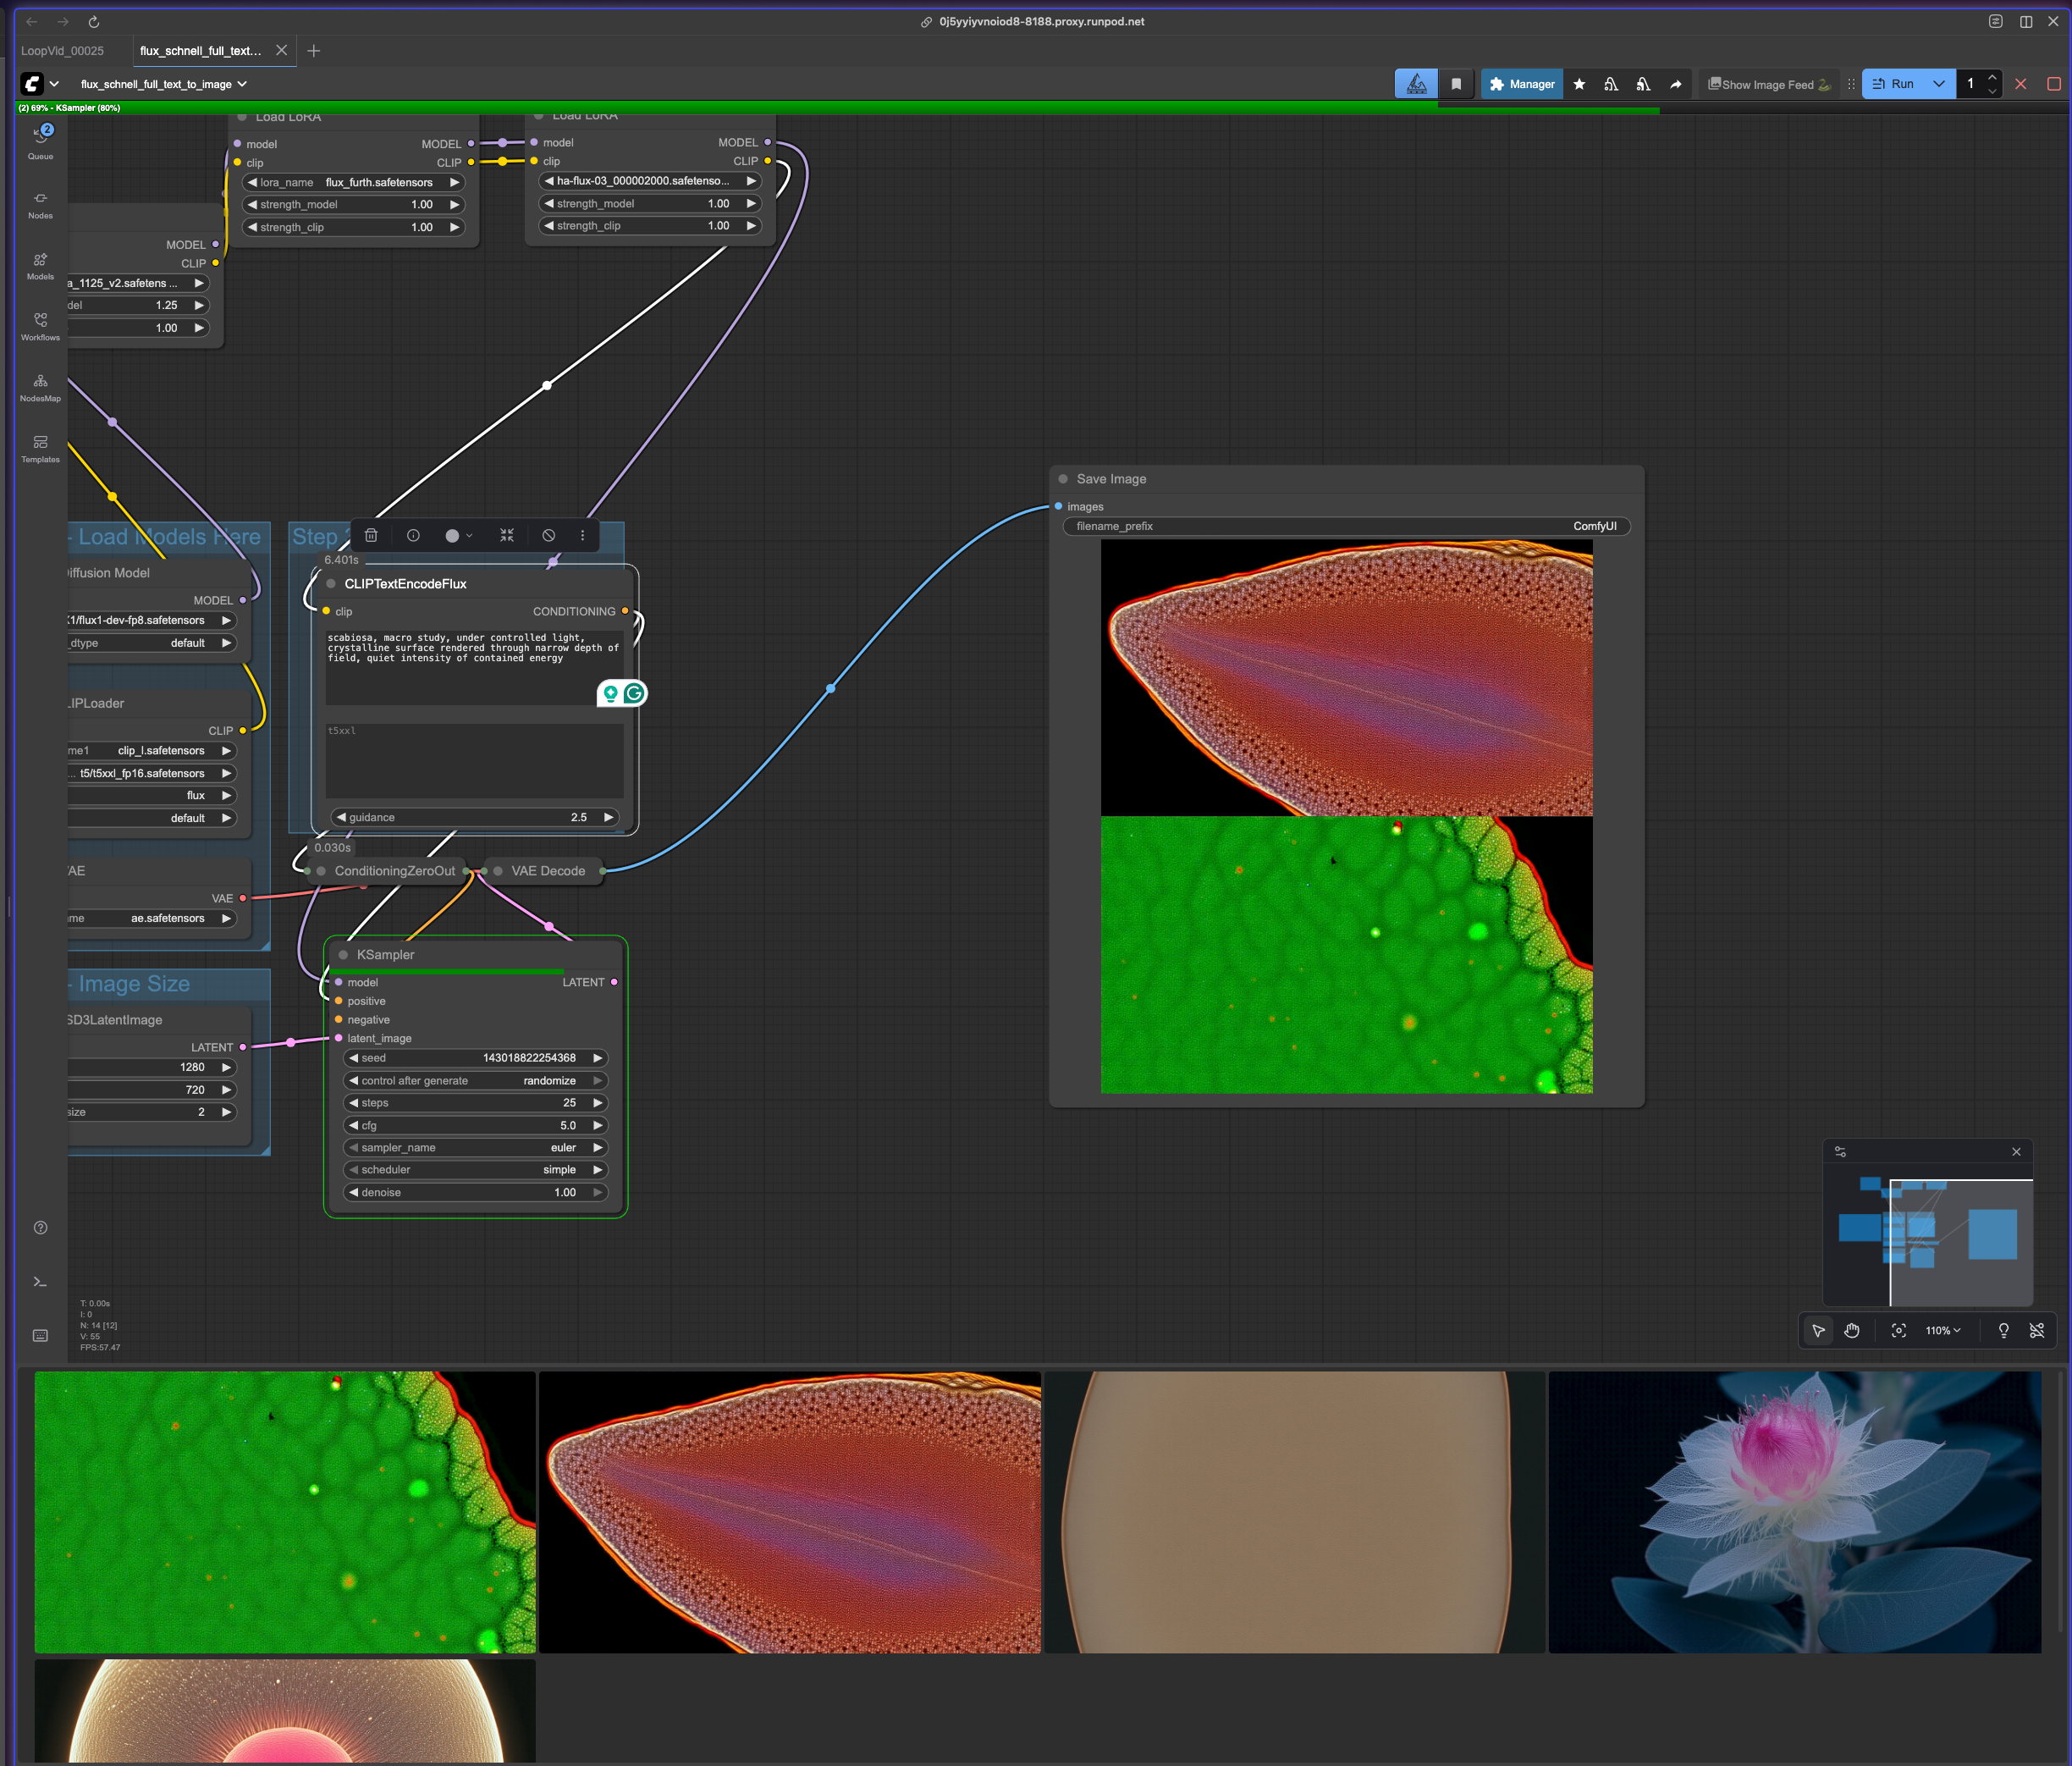Toggle link visibility in canvas toolbar

2037,1331
